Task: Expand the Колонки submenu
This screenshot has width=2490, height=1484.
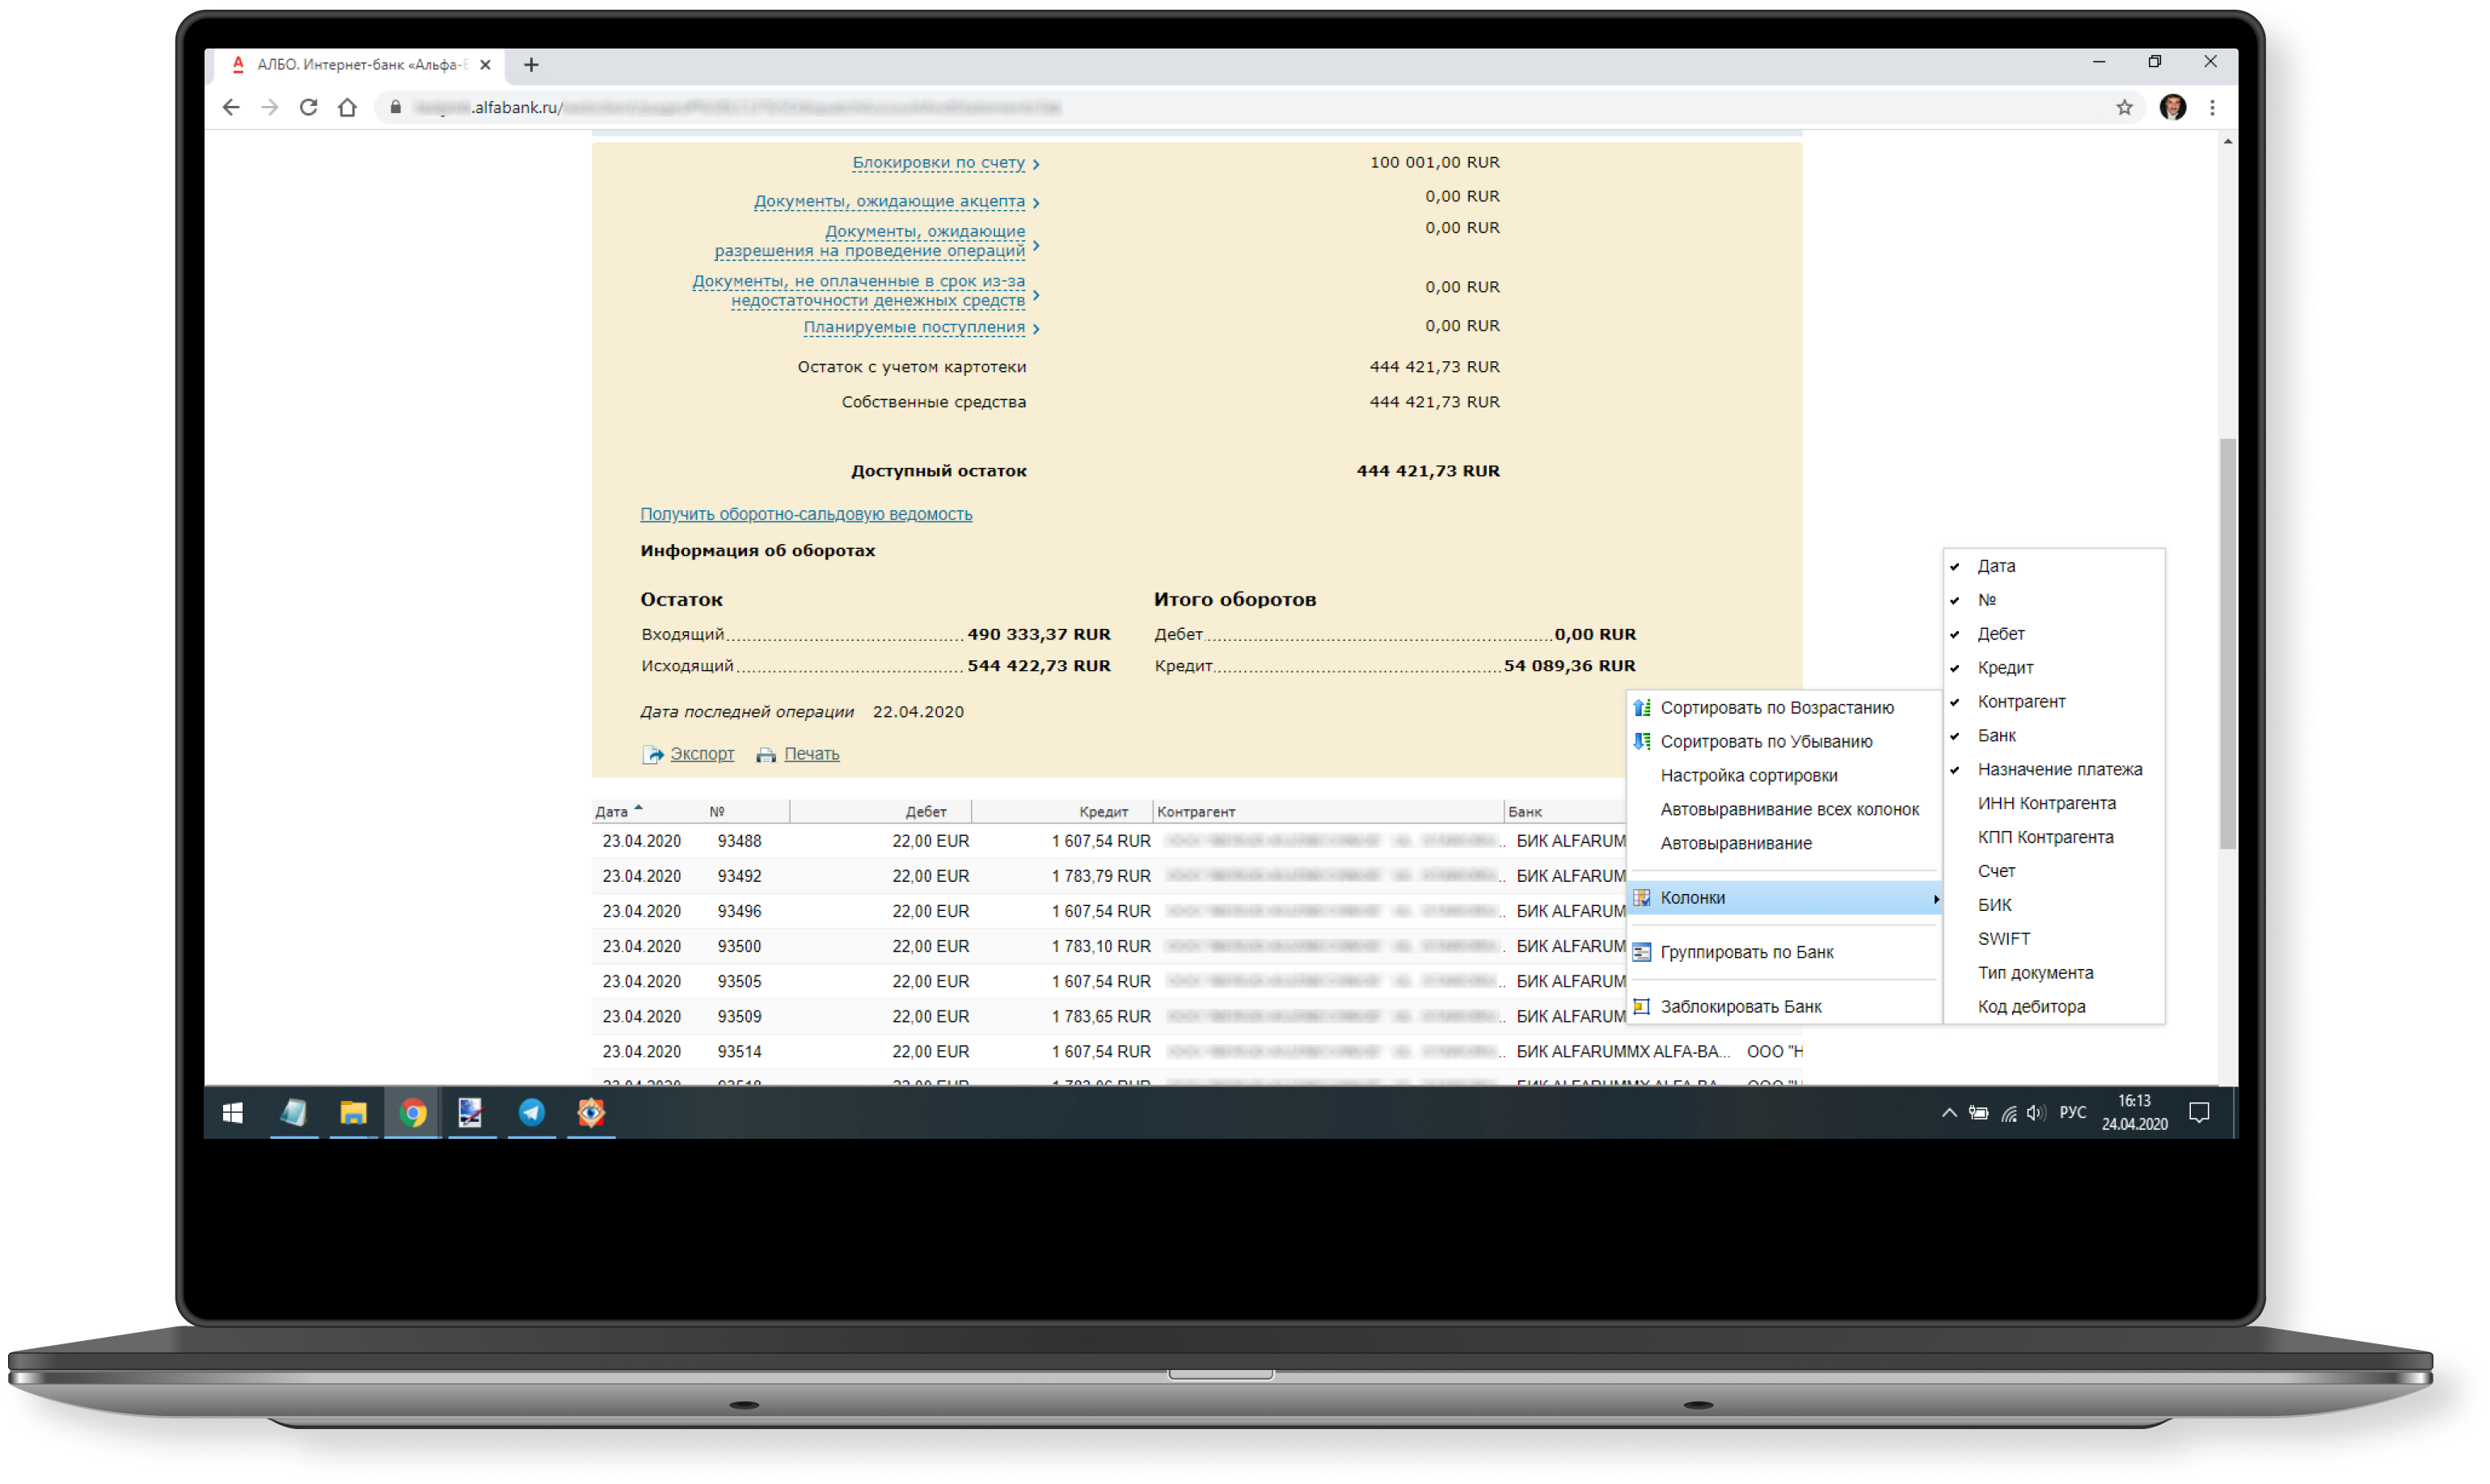Action: coord(1785,899)
